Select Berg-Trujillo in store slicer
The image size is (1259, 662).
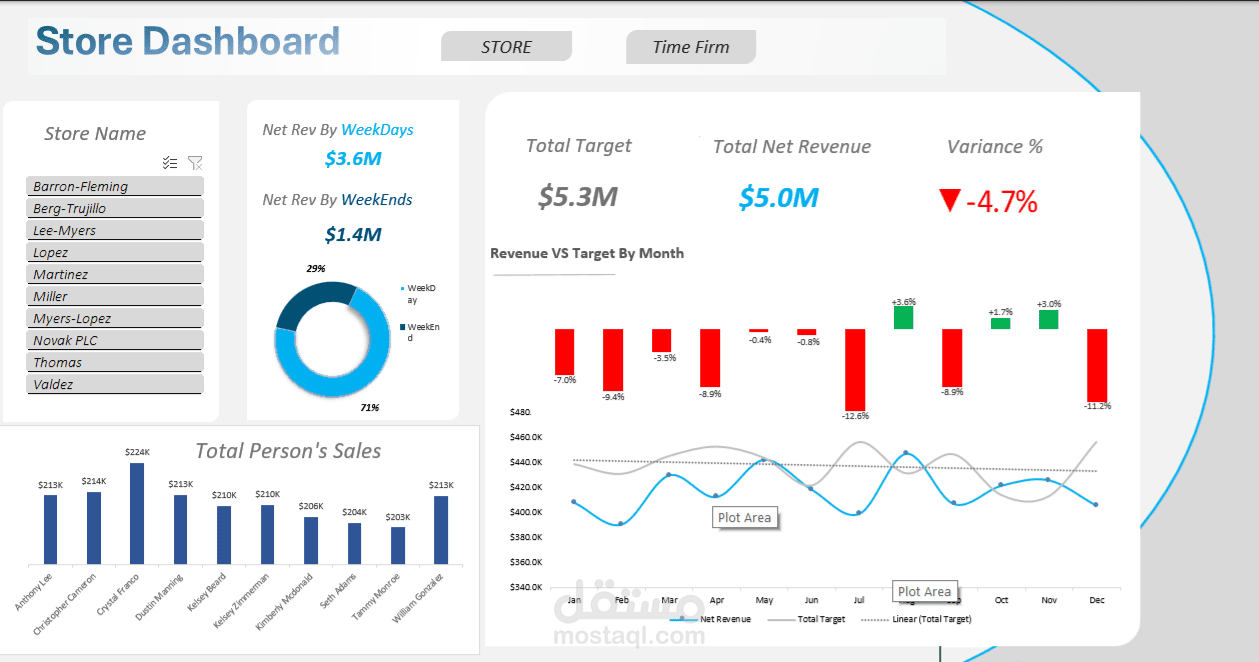coord(115,208)
